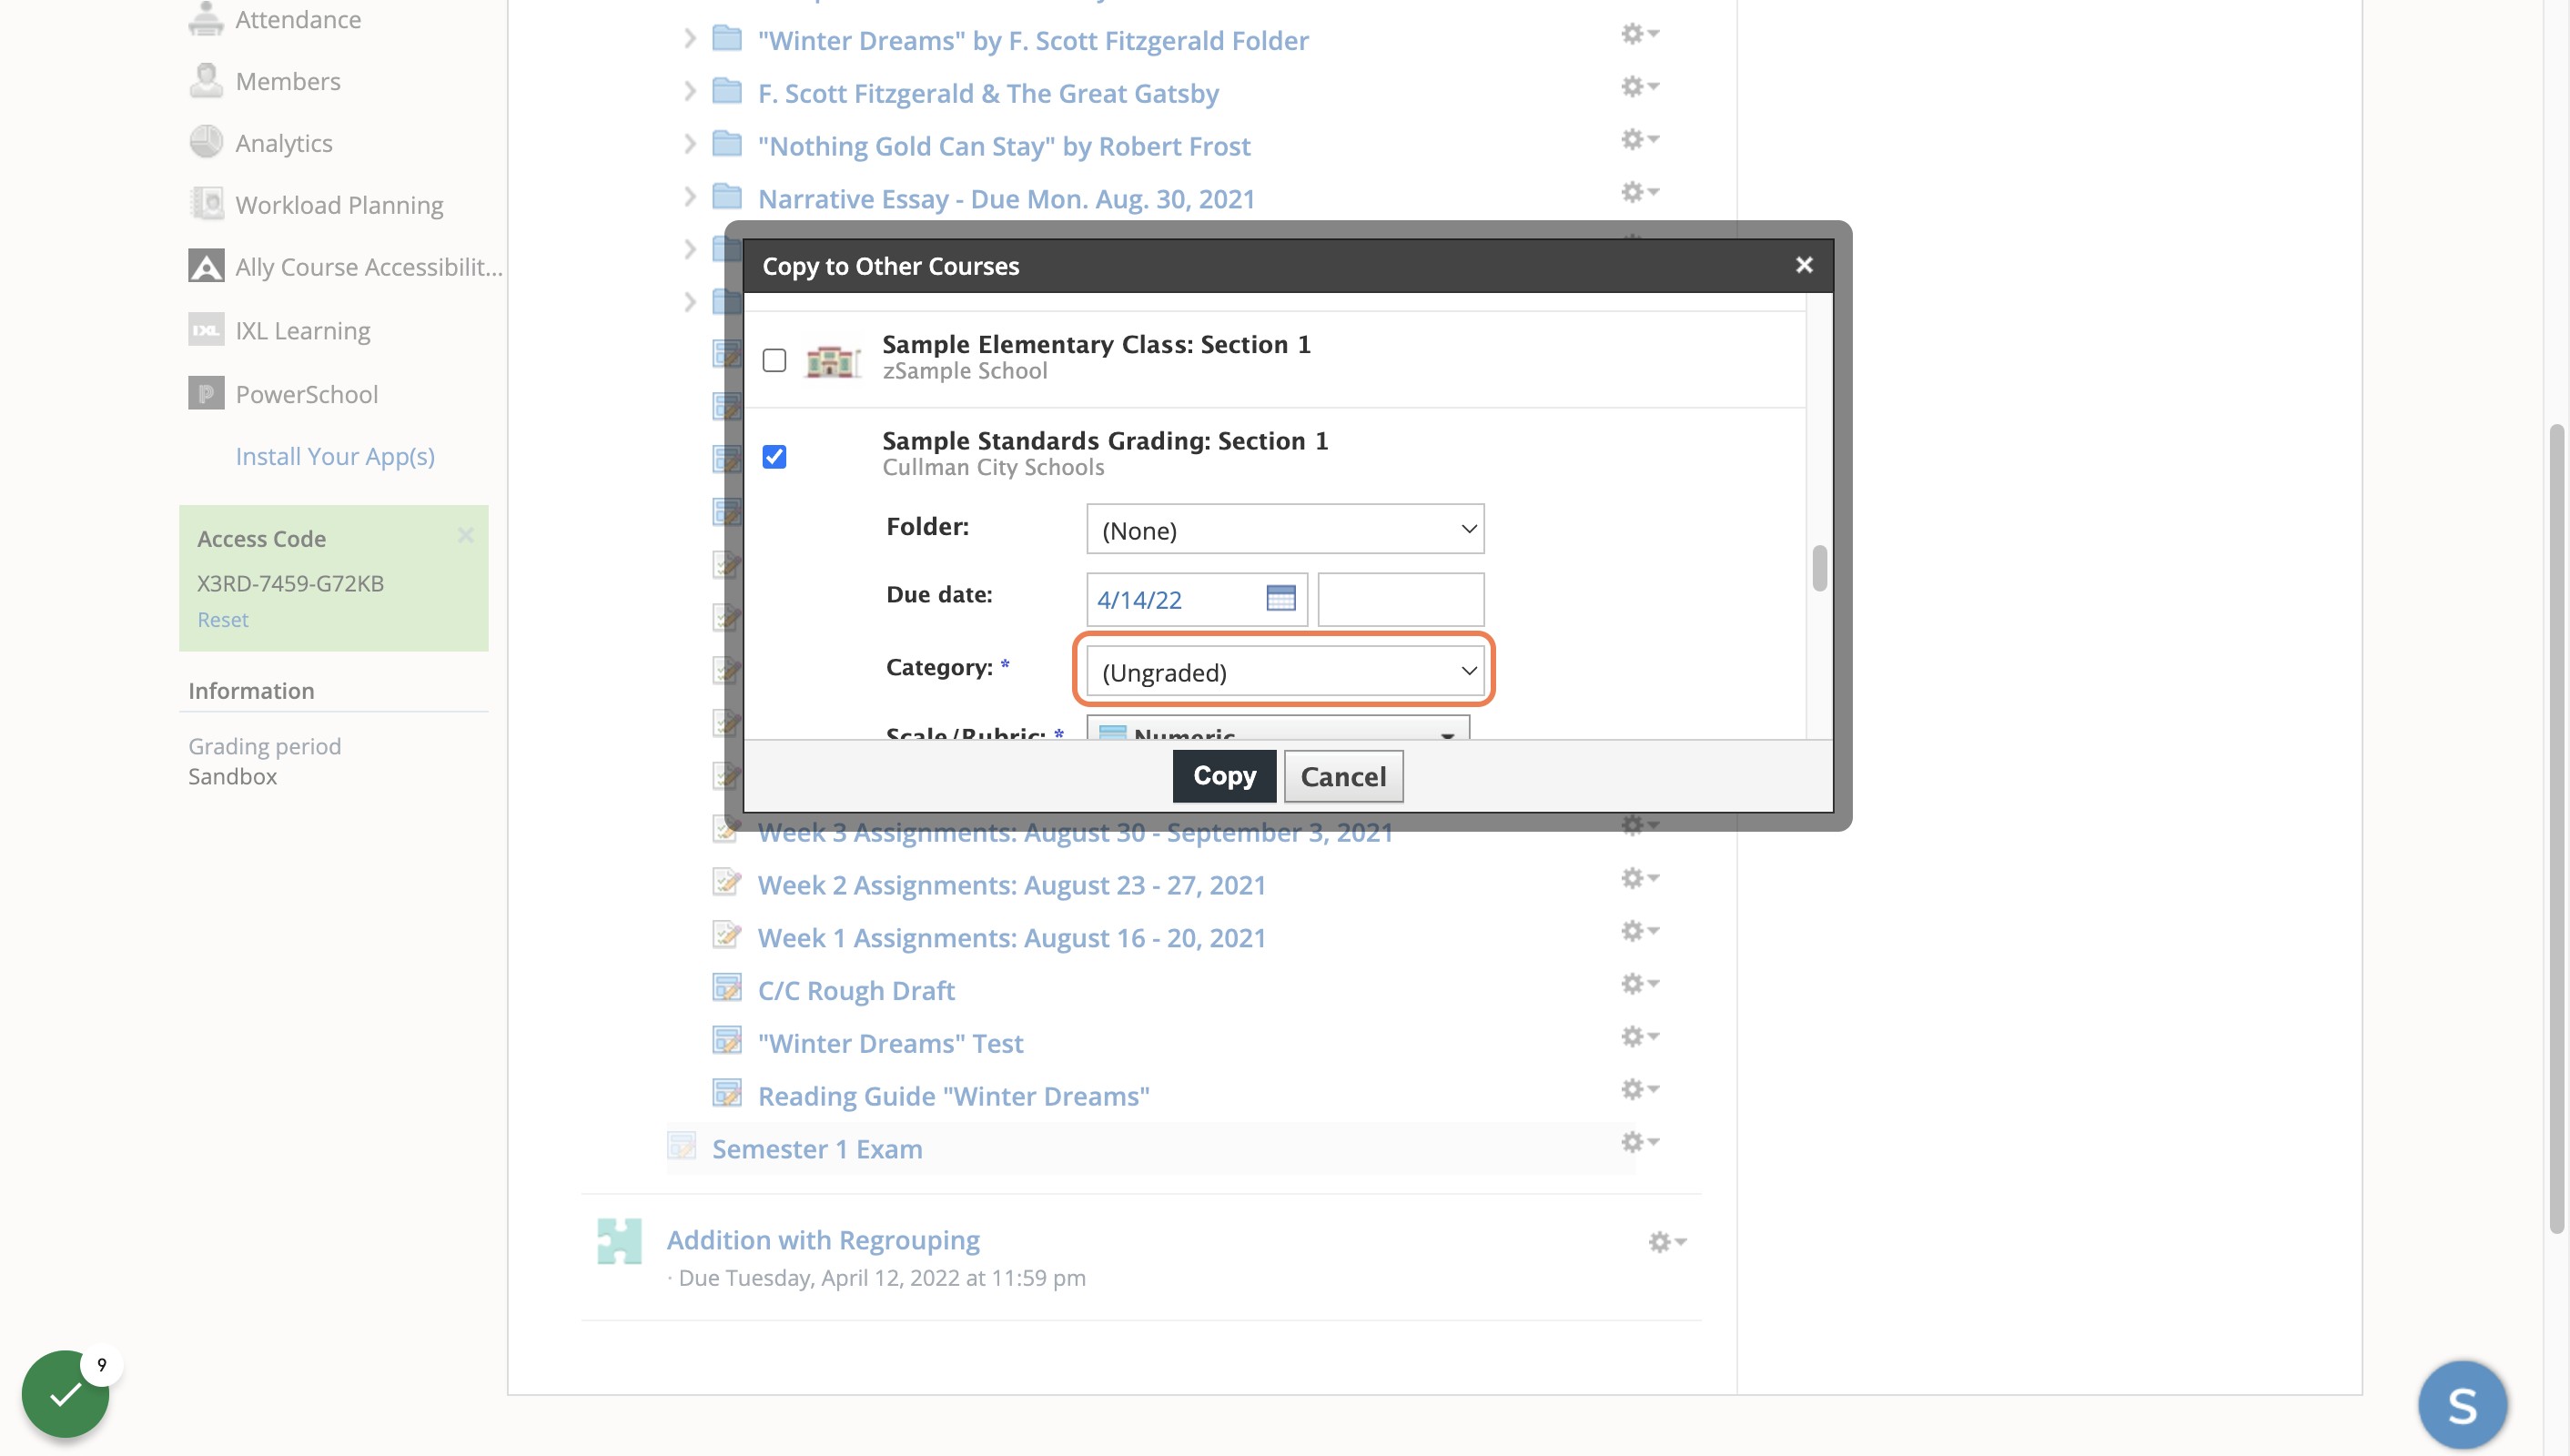Image resolution: width=2570 pixels, height=1456 pixels.
Task: Open gear menu for Narrative Essay folder
Action: click(1640, 192)
